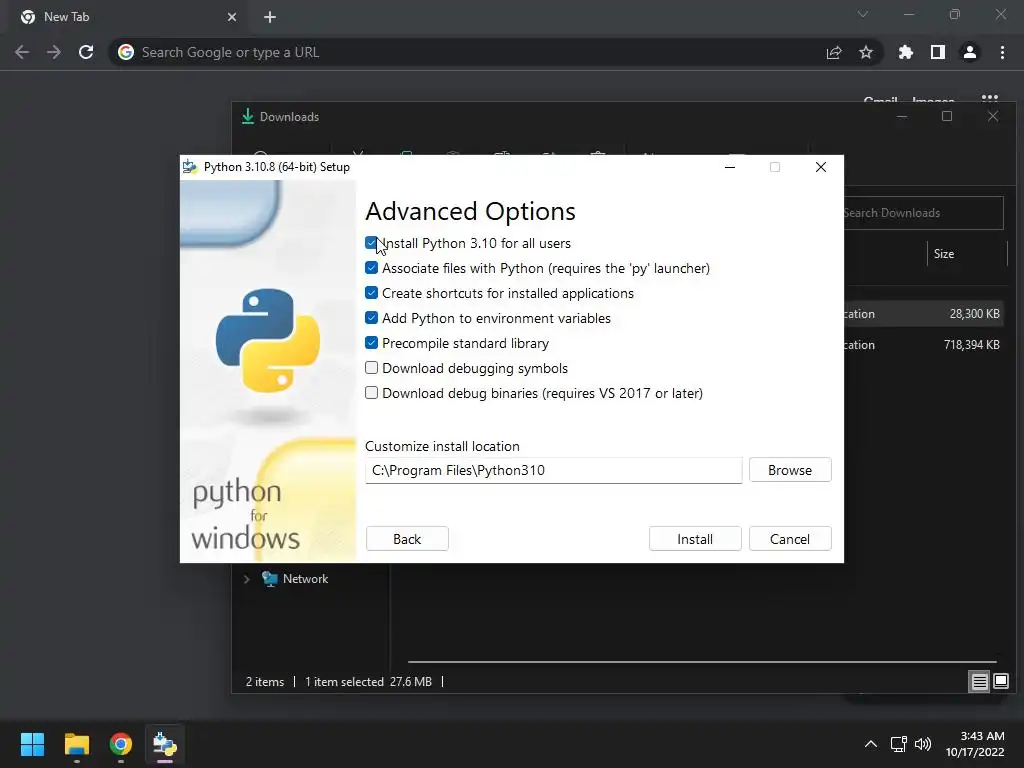Reload the Chrome page

click(x=86, y=52)
